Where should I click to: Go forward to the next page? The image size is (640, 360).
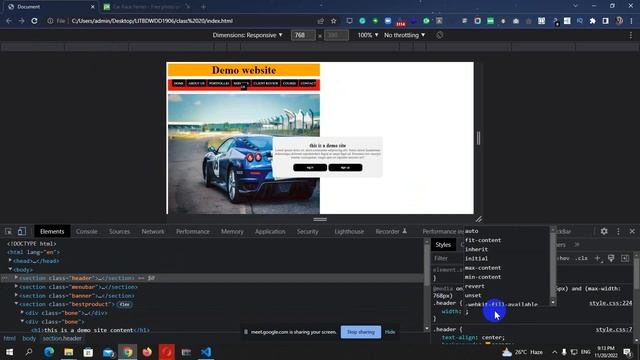coord(21,21)
